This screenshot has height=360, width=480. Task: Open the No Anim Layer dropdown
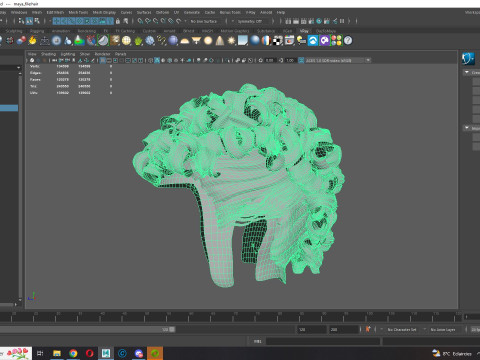[x=443, y=329]
